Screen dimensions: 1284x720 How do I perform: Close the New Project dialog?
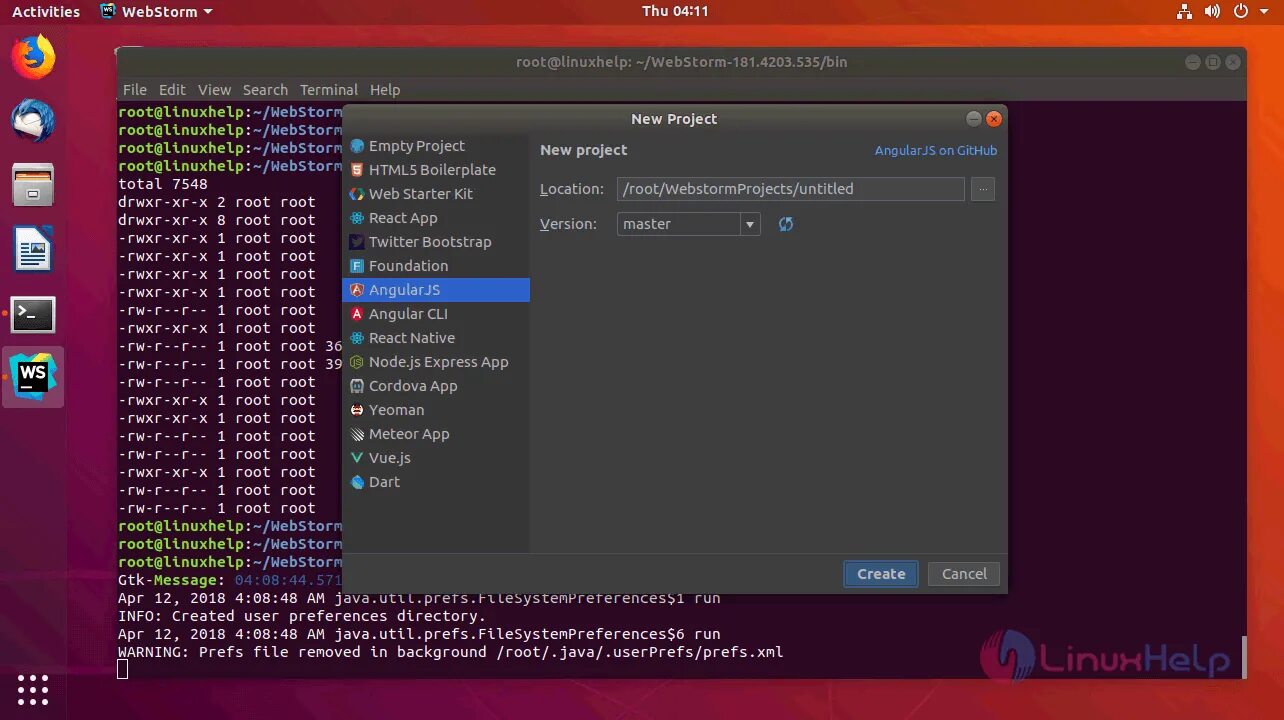pyautogui.click(x=993, y=119)
